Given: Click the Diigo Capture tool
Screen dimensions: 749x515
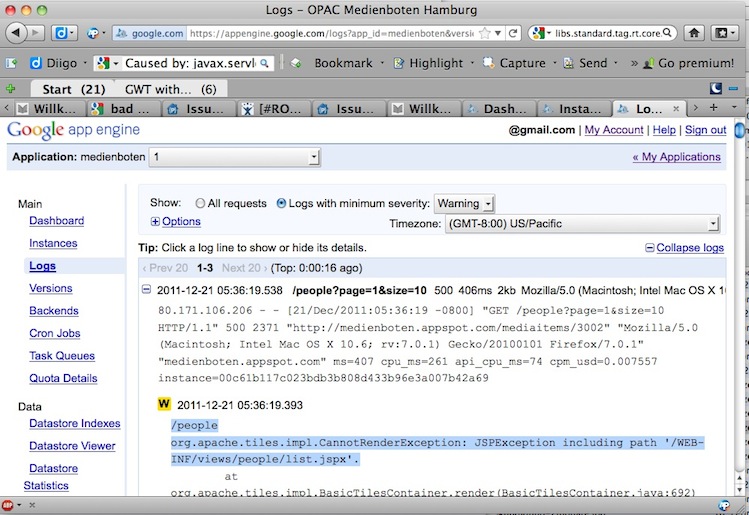Looking at the screenshot, I should pos(513,63).
